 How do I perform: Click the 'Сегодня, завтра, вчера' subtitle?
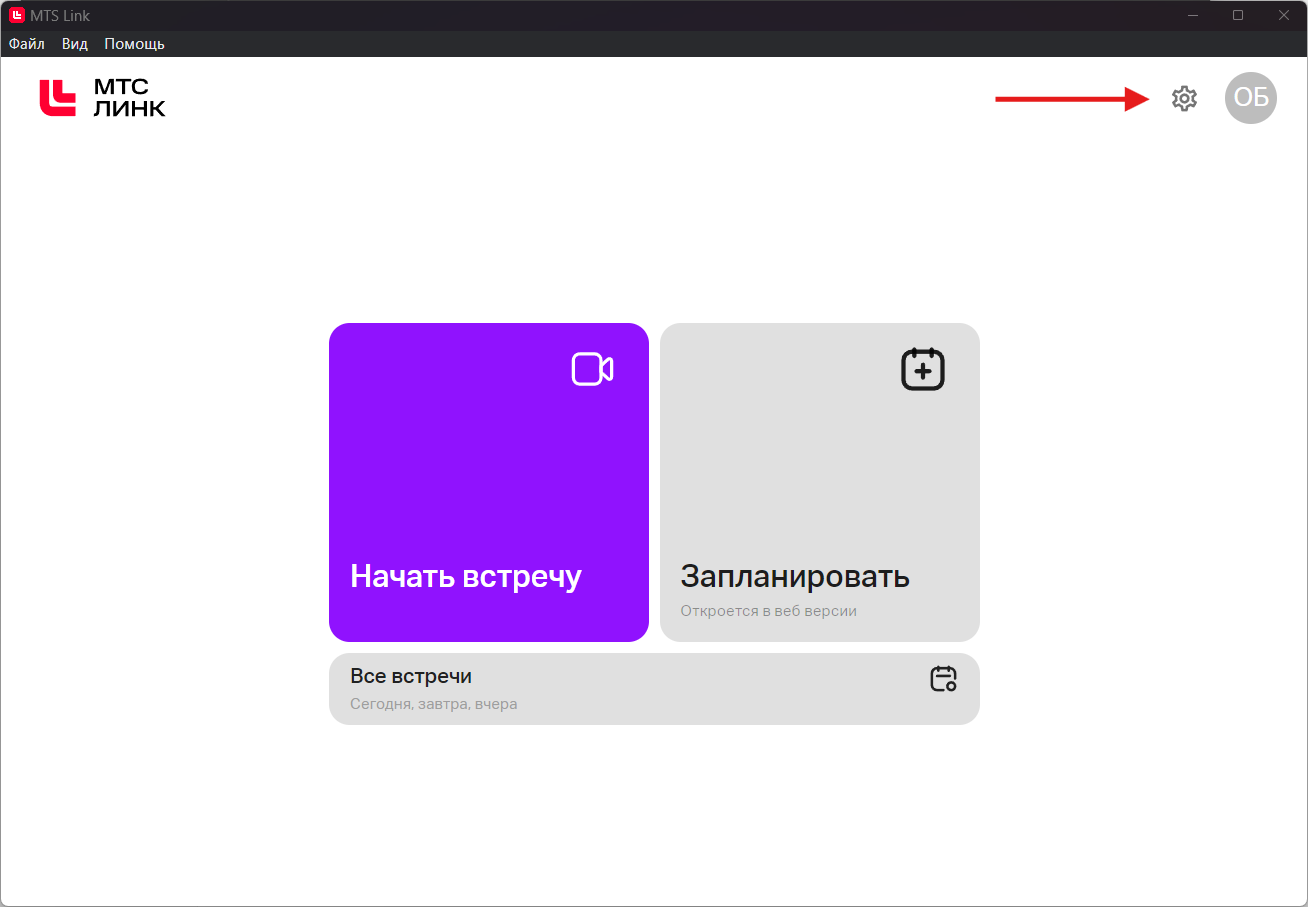tap(434, 704)
